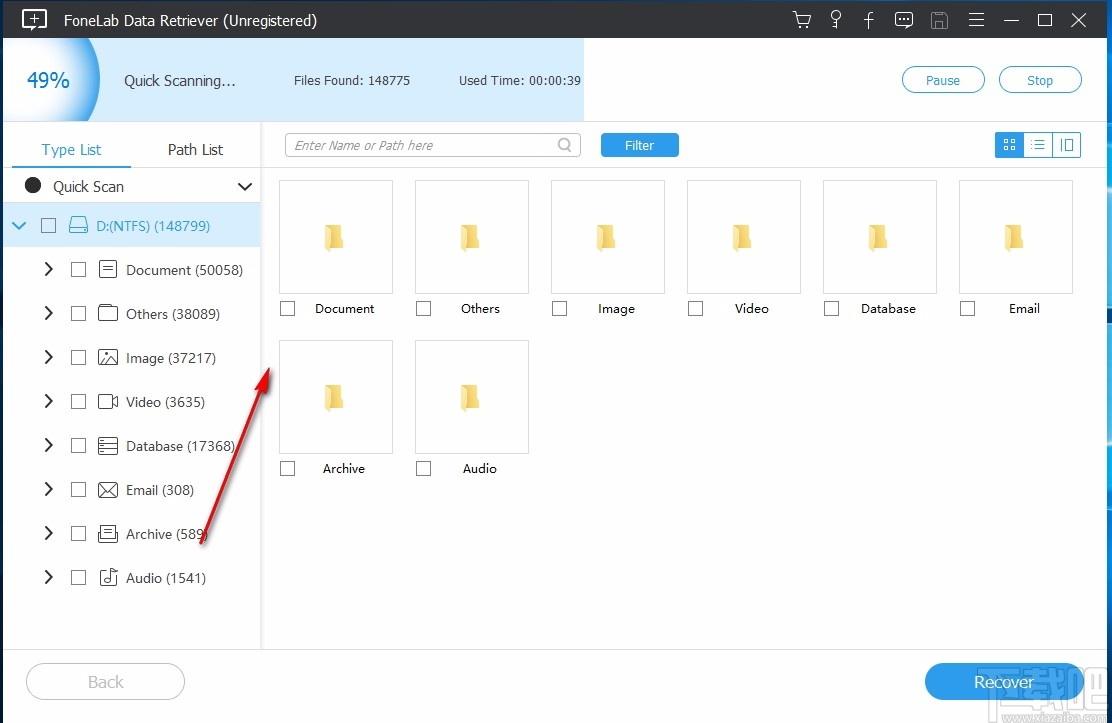The image size is (1112, 723).
Task: Switch to thumbnail grid view
Action: [x=1009, y=145]
